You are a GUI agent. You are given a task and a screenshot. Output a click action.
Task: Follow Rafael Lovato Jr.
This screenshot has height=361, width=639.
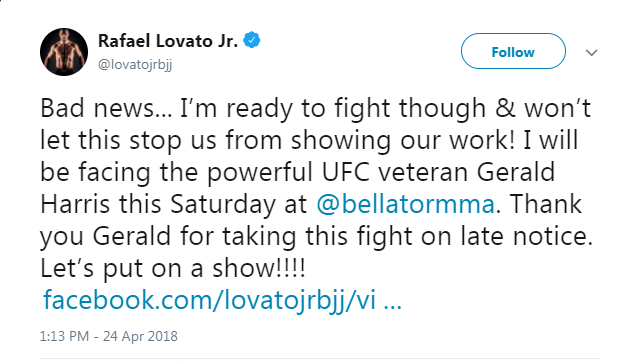513,51
